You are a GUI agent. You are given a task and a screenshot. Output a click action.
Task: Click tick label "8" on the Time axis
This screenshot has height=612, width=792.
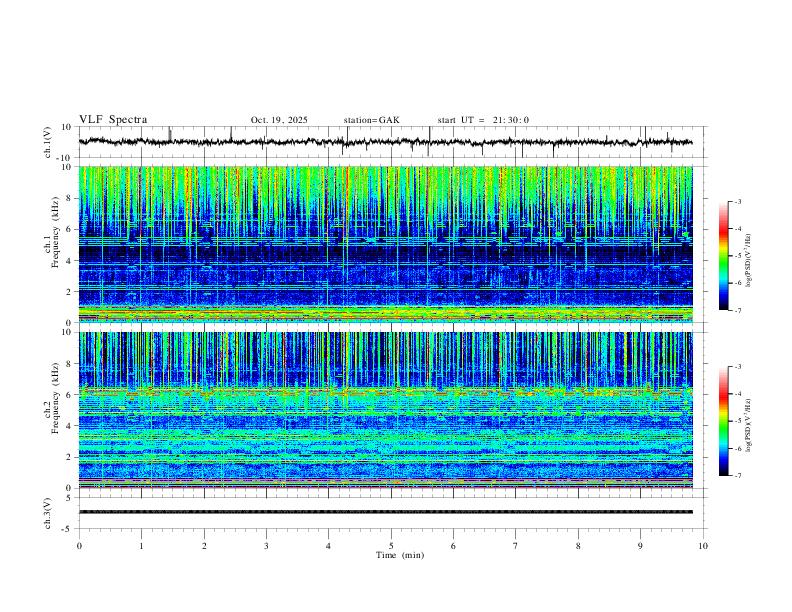tap(578, 546)
